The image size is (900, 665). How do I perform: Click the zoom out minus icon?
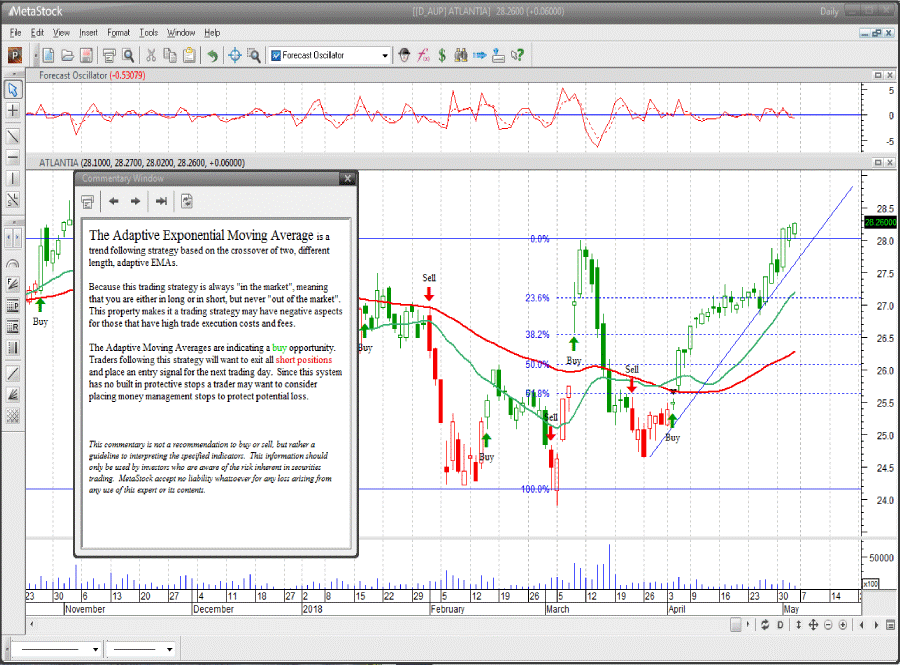(828, 625)
